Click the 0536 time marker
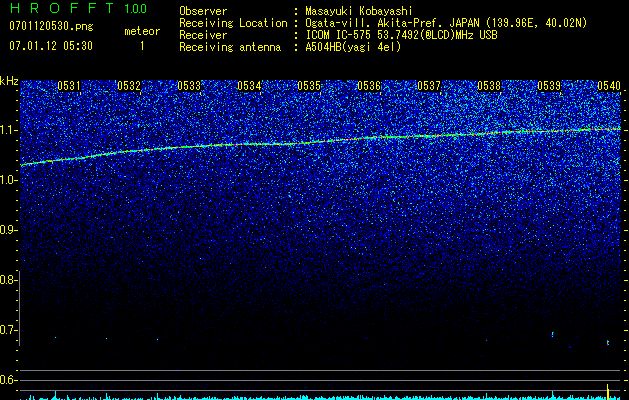Screen dimensions: 629x400 [369, 85]
